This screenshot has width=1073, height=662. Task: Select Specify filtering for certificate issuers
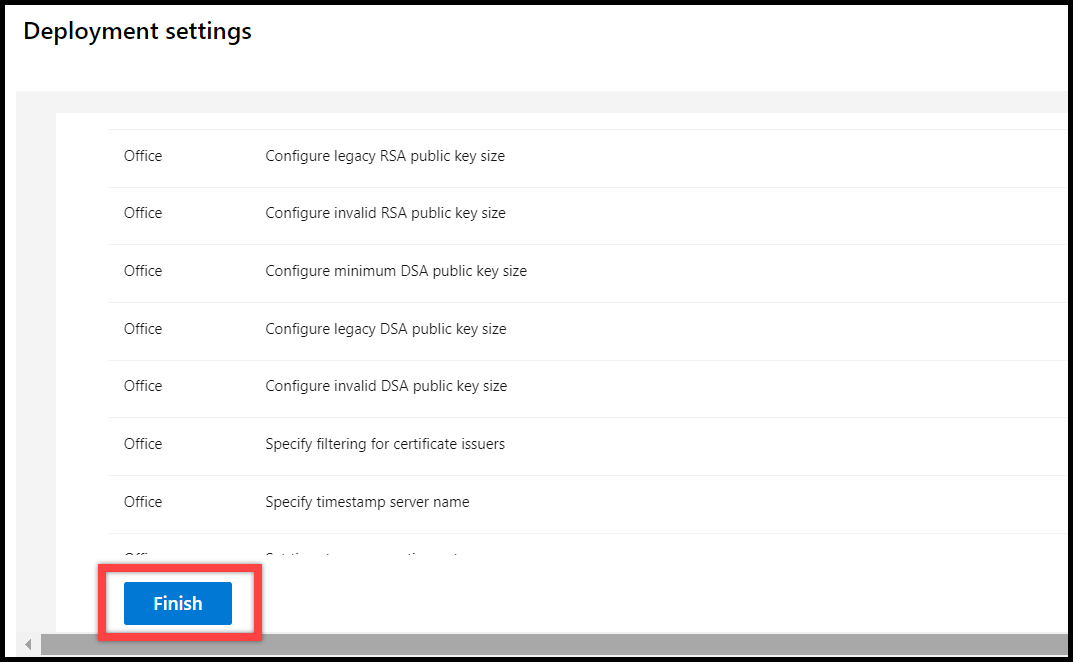tap(385, 444)
